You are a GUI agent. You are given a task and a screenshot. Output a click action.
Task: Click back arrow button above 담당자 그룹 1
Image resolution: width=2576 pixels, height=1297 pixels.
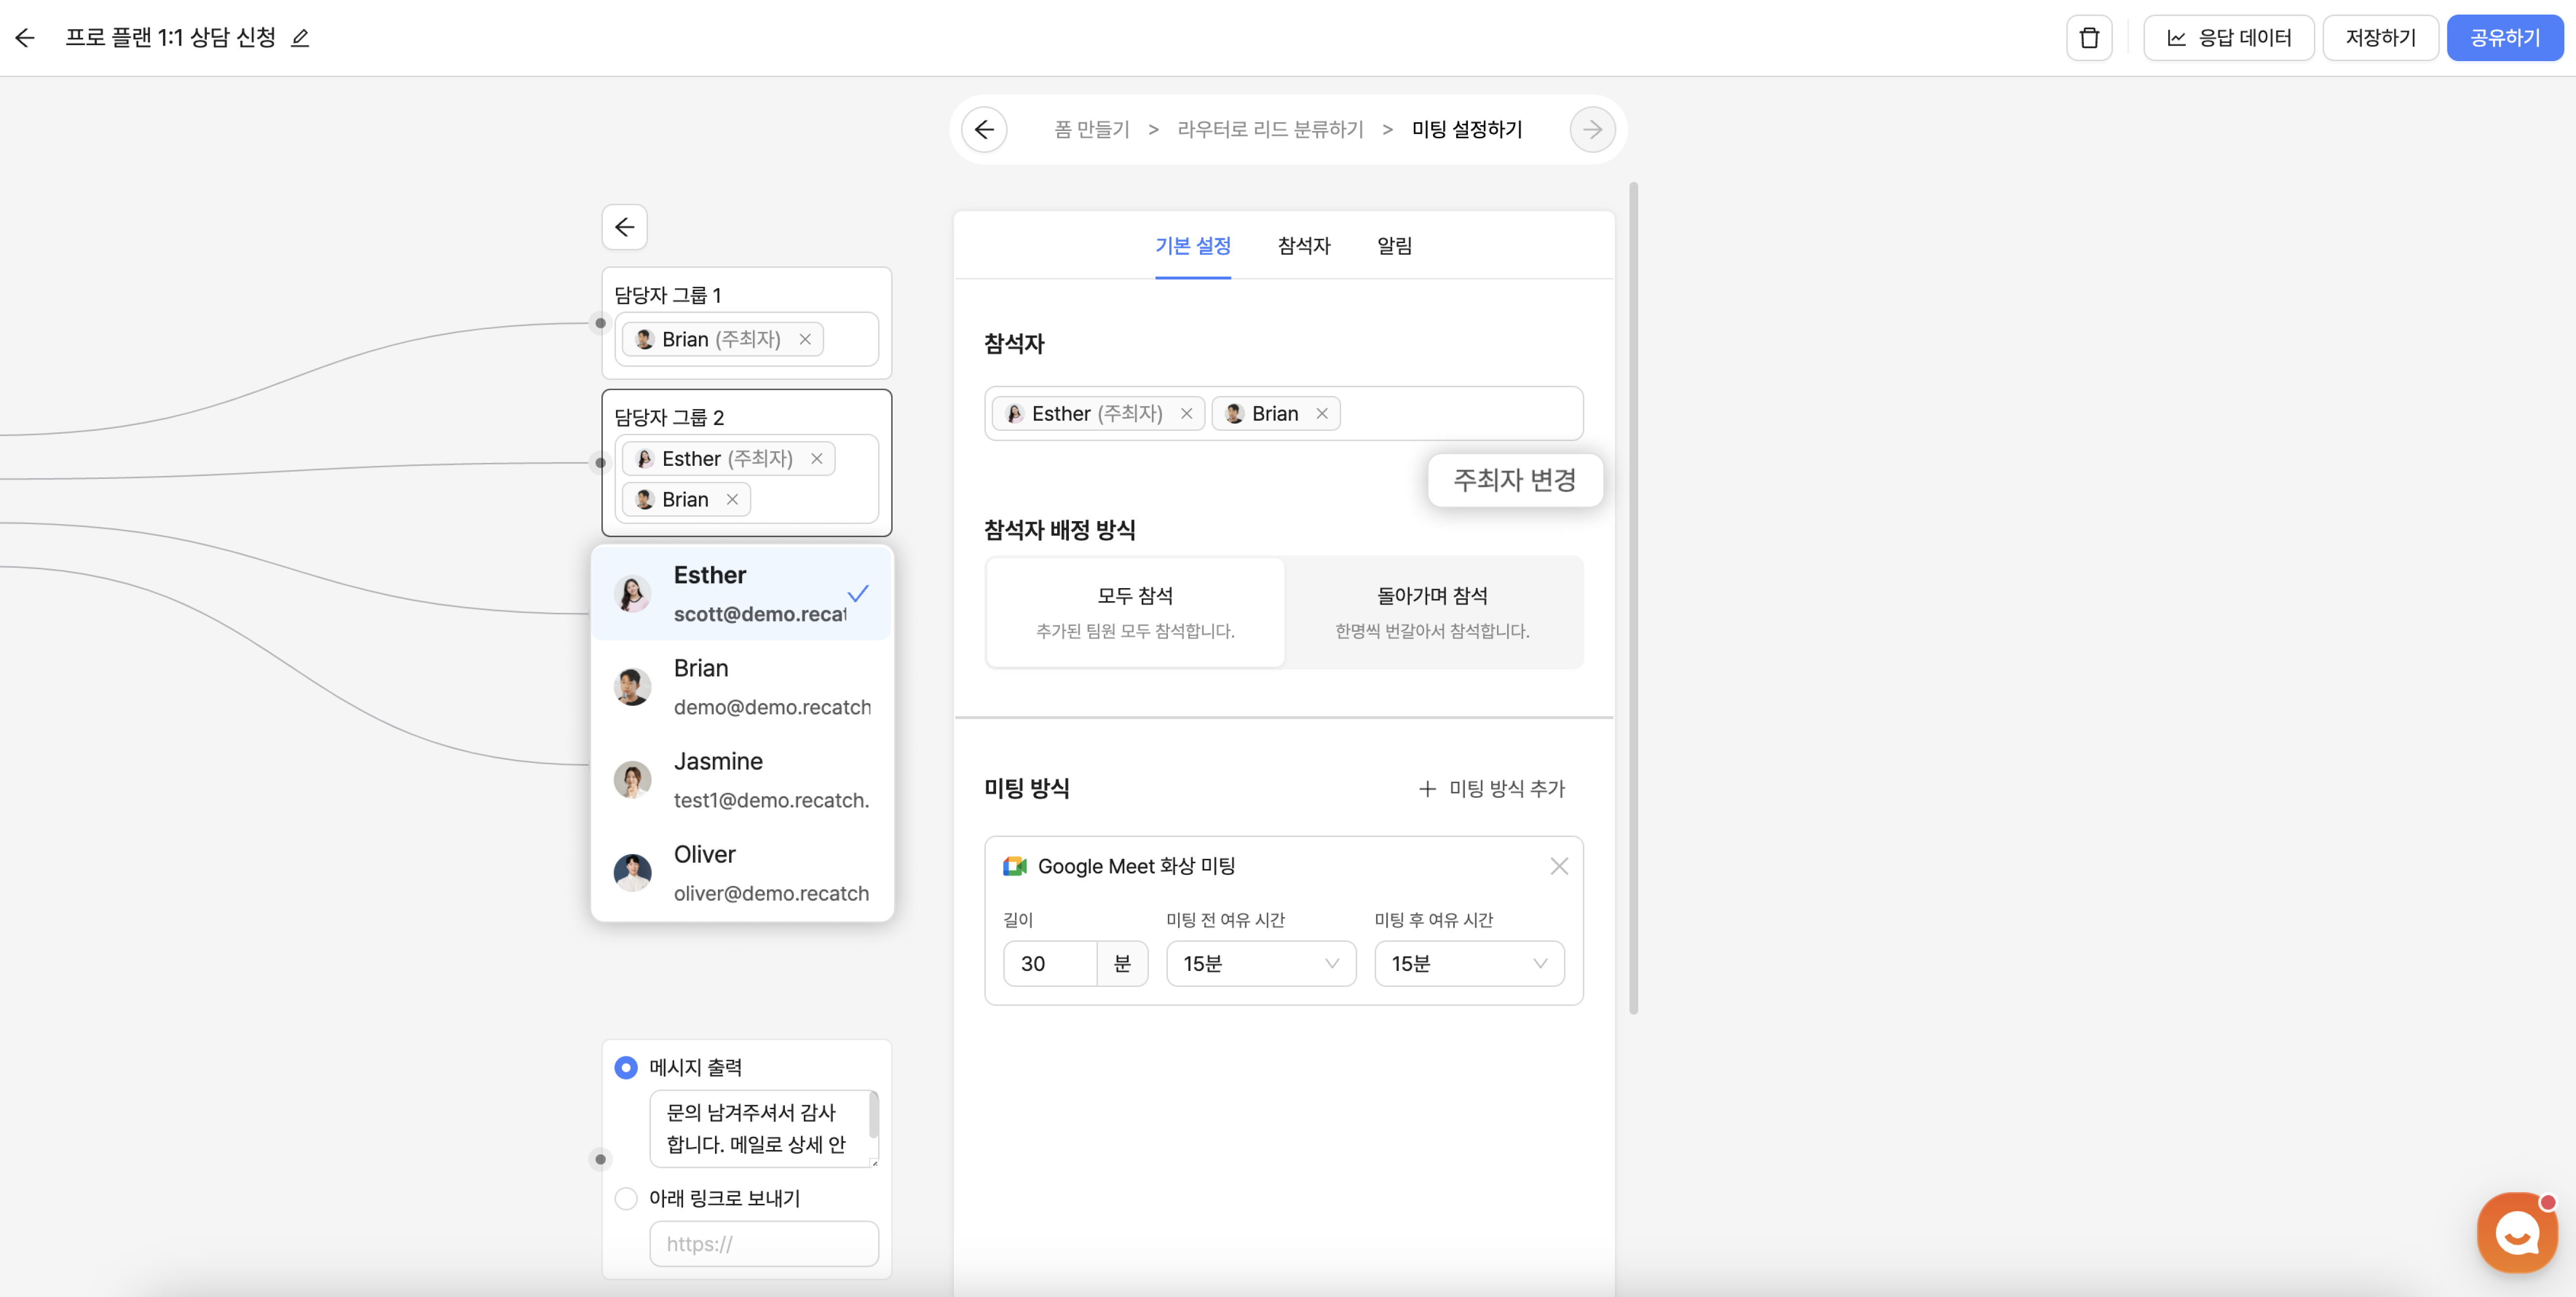[x=624, y=227]
